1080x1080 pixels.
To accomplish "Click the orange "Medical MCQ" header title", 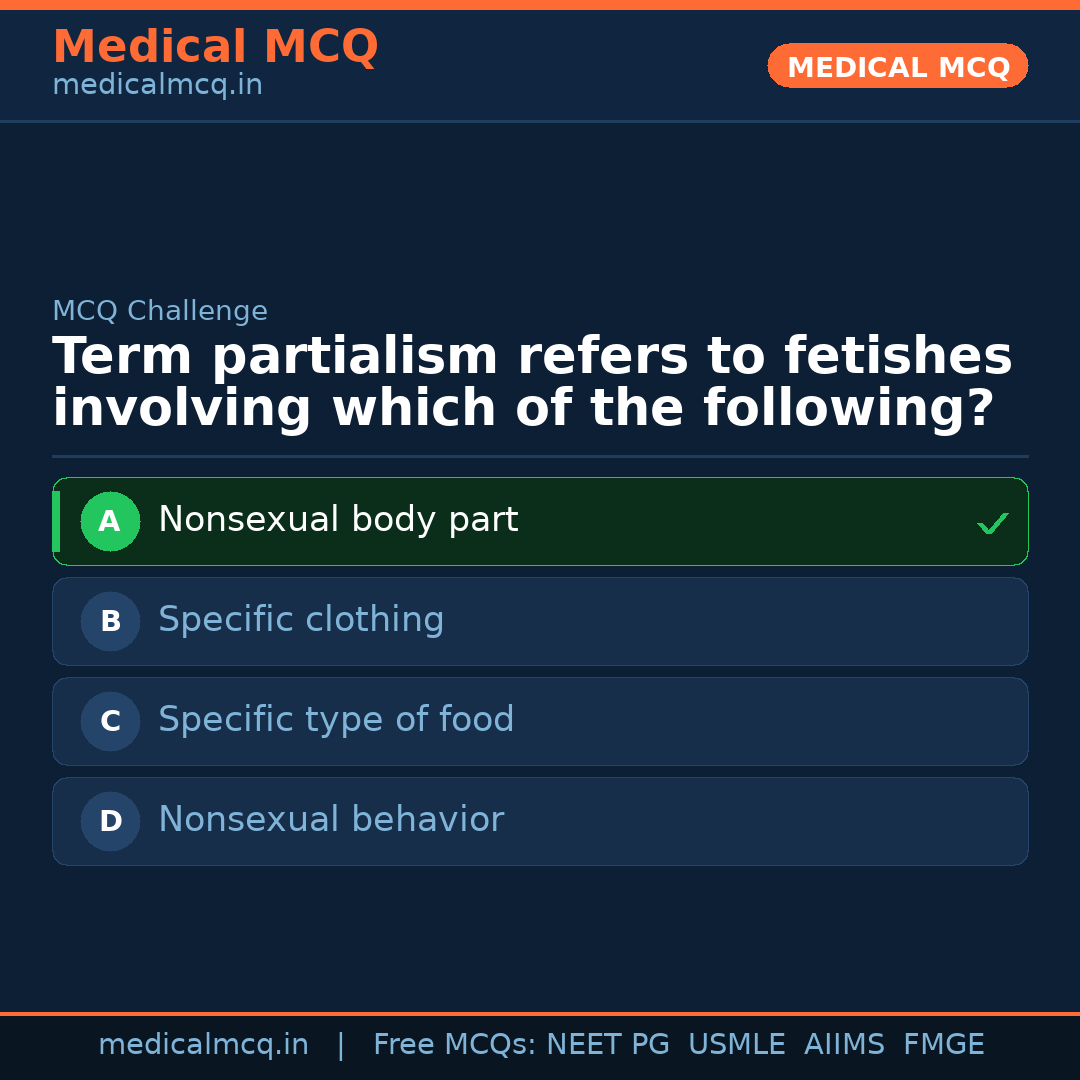I will coord(215,47).
